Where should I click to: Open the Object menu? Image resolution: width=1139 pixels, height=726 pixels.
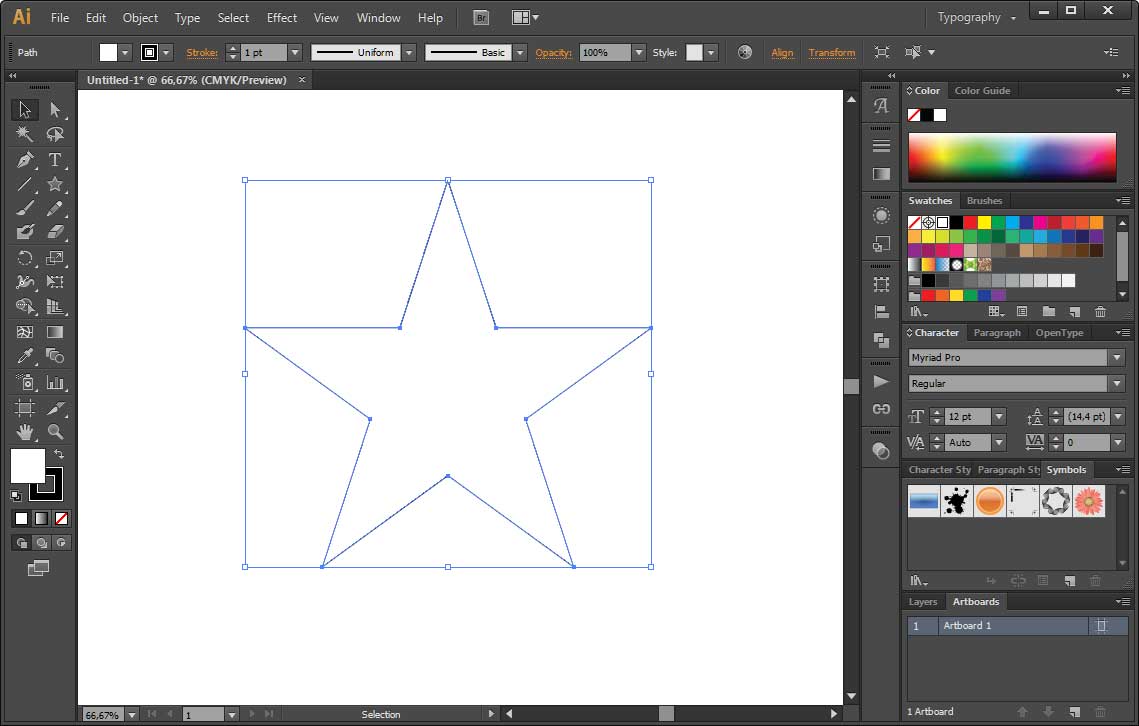[x=140, y=17]
